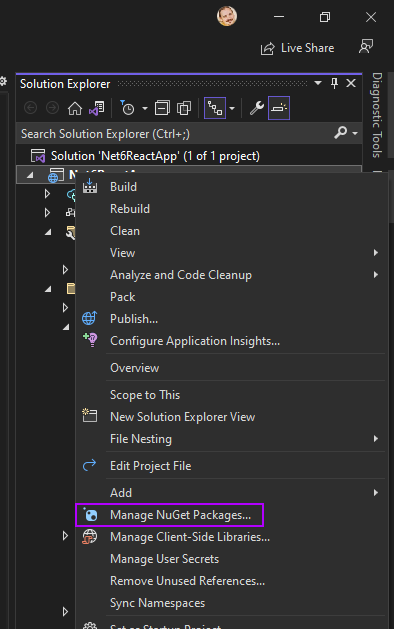Click the Pending Changes Filter clock icon
The height and width of the screenshot is (629, 394).
[x=128, y=108]
